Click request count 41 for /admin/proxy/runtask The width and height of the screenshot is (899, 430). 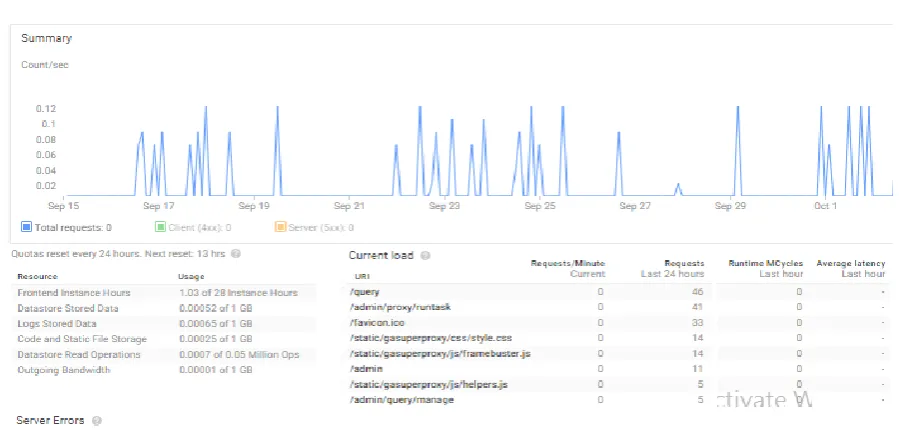(698, 307)
